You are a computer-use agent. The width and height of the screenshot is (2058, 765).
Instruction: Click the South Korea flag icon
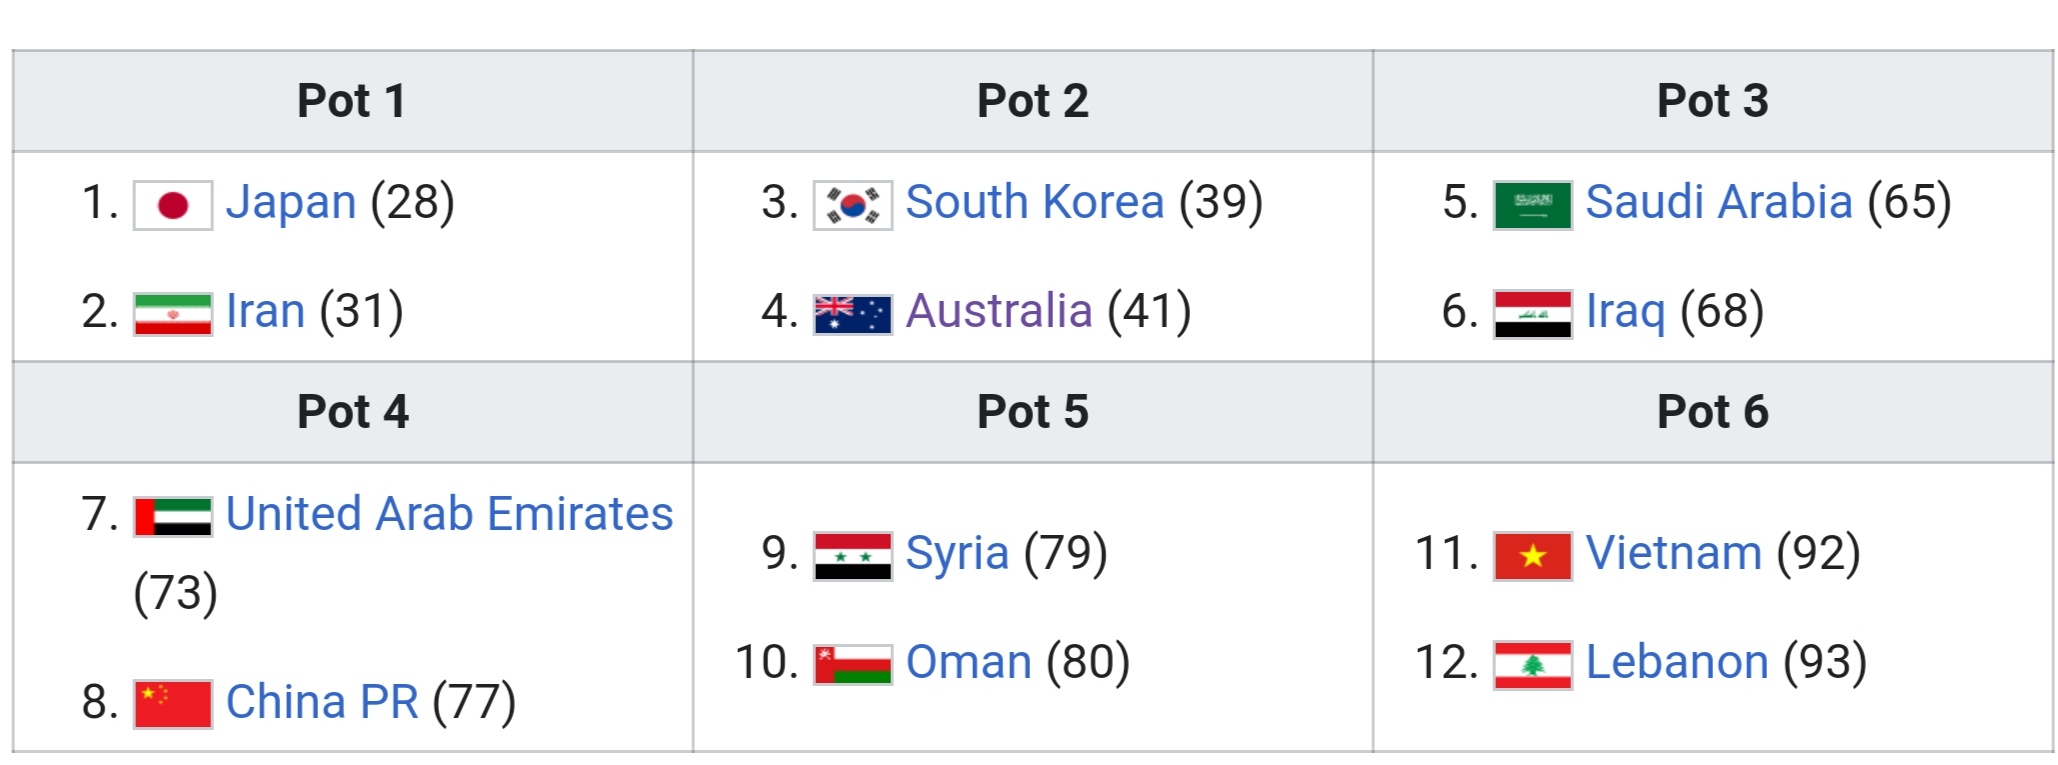click(853, 205)
